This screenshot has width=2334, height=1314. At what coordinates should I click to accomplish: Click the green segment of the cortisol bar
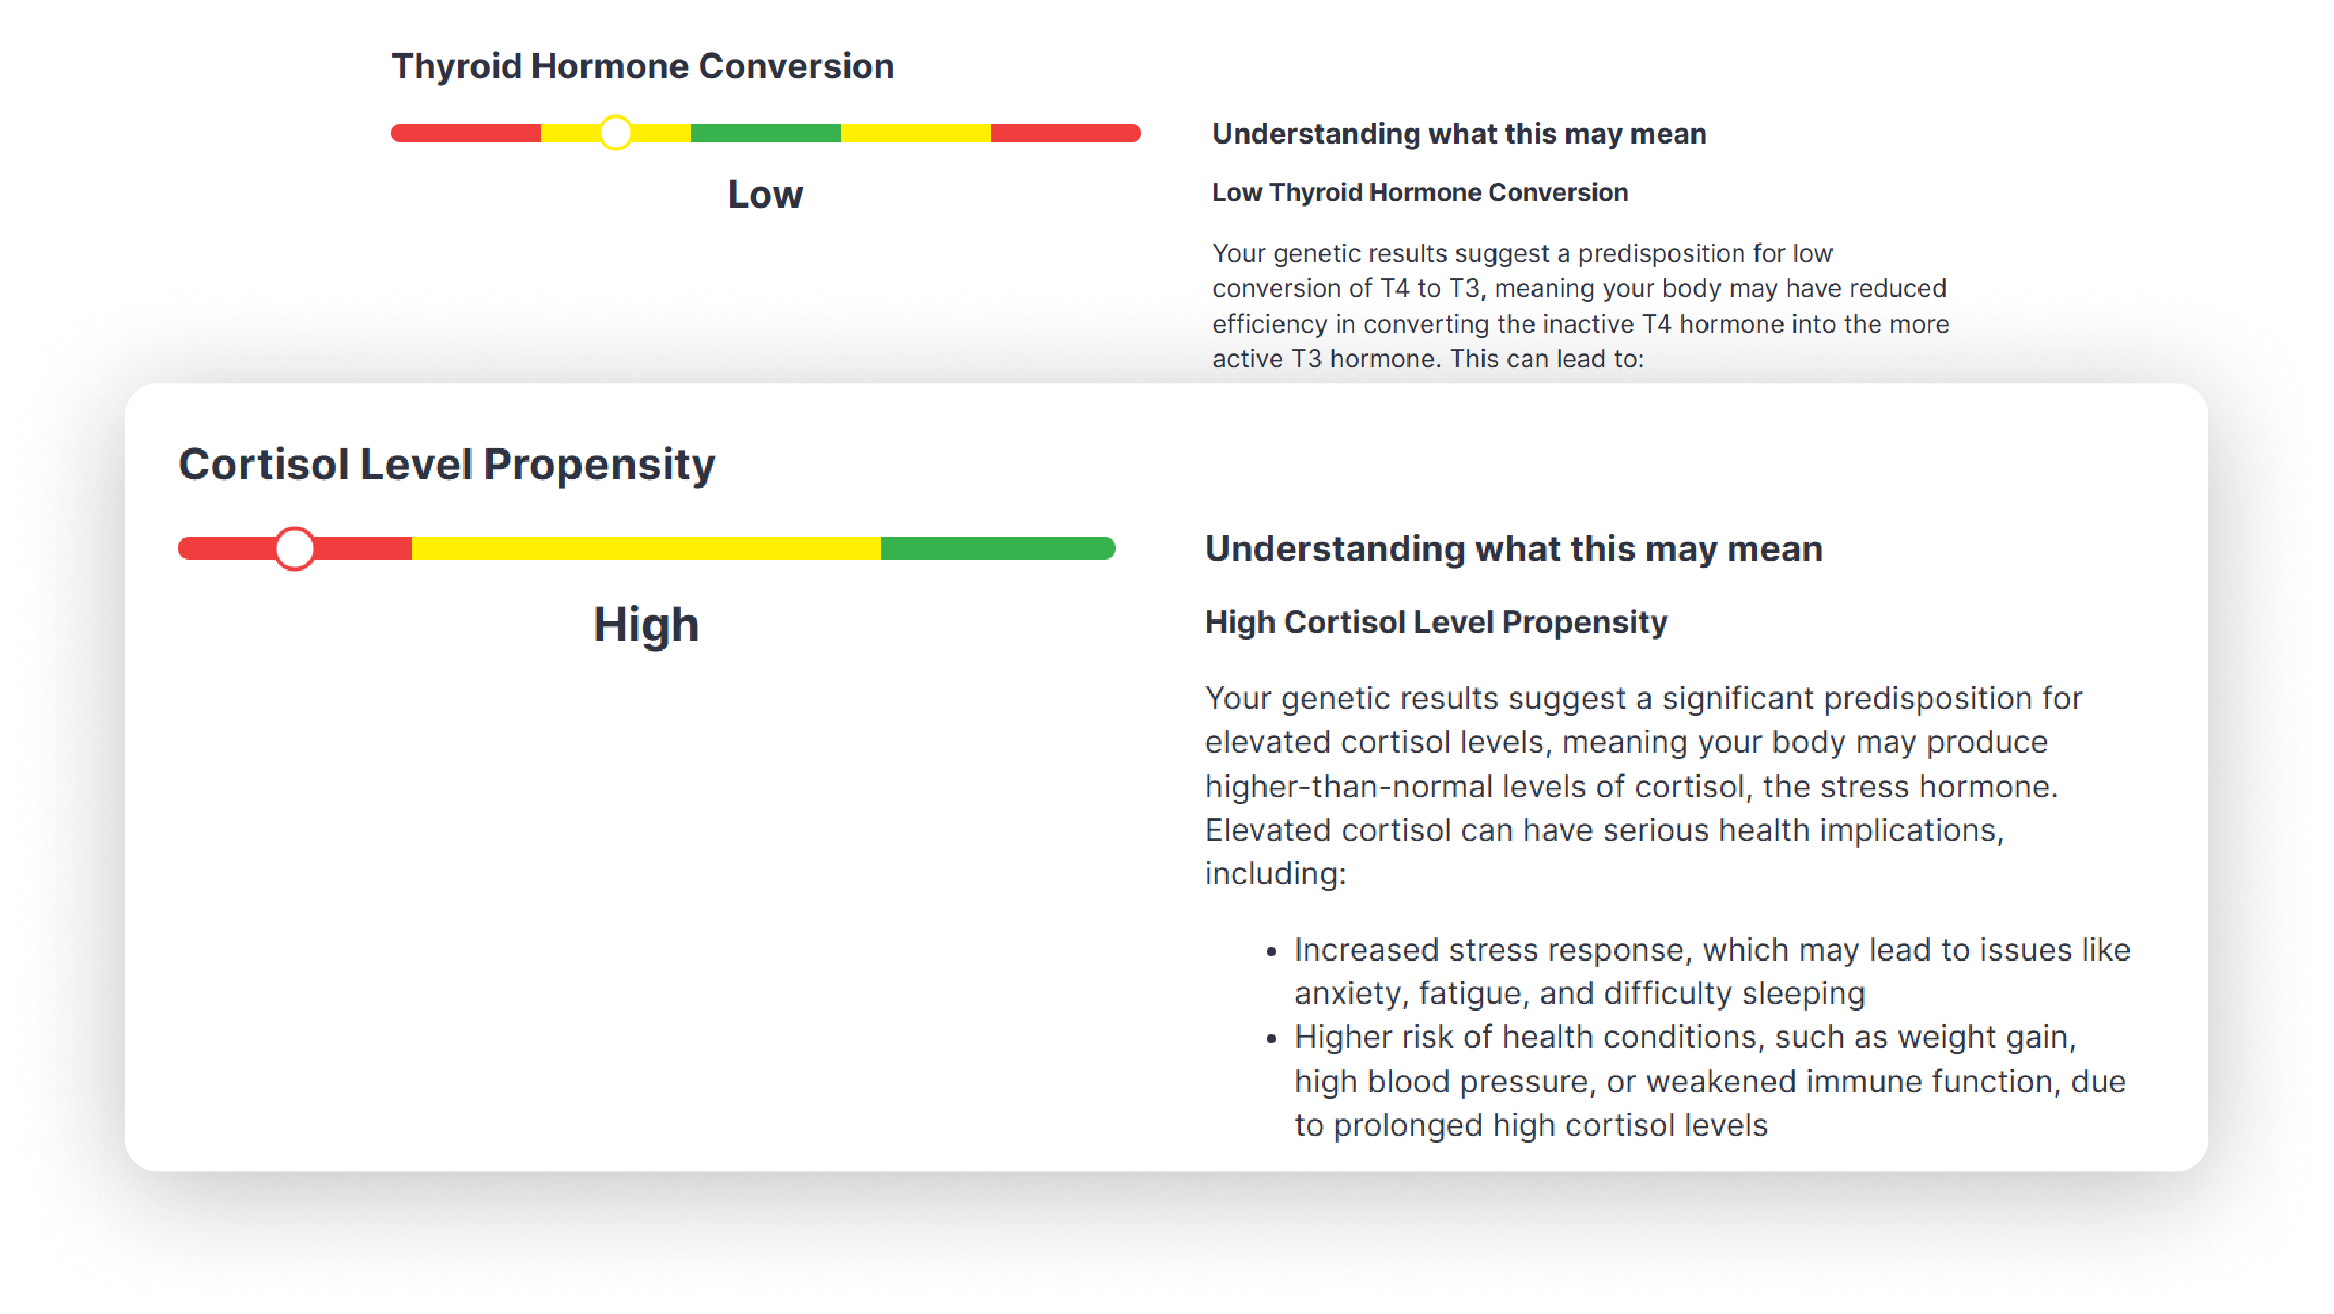(997, 548)
